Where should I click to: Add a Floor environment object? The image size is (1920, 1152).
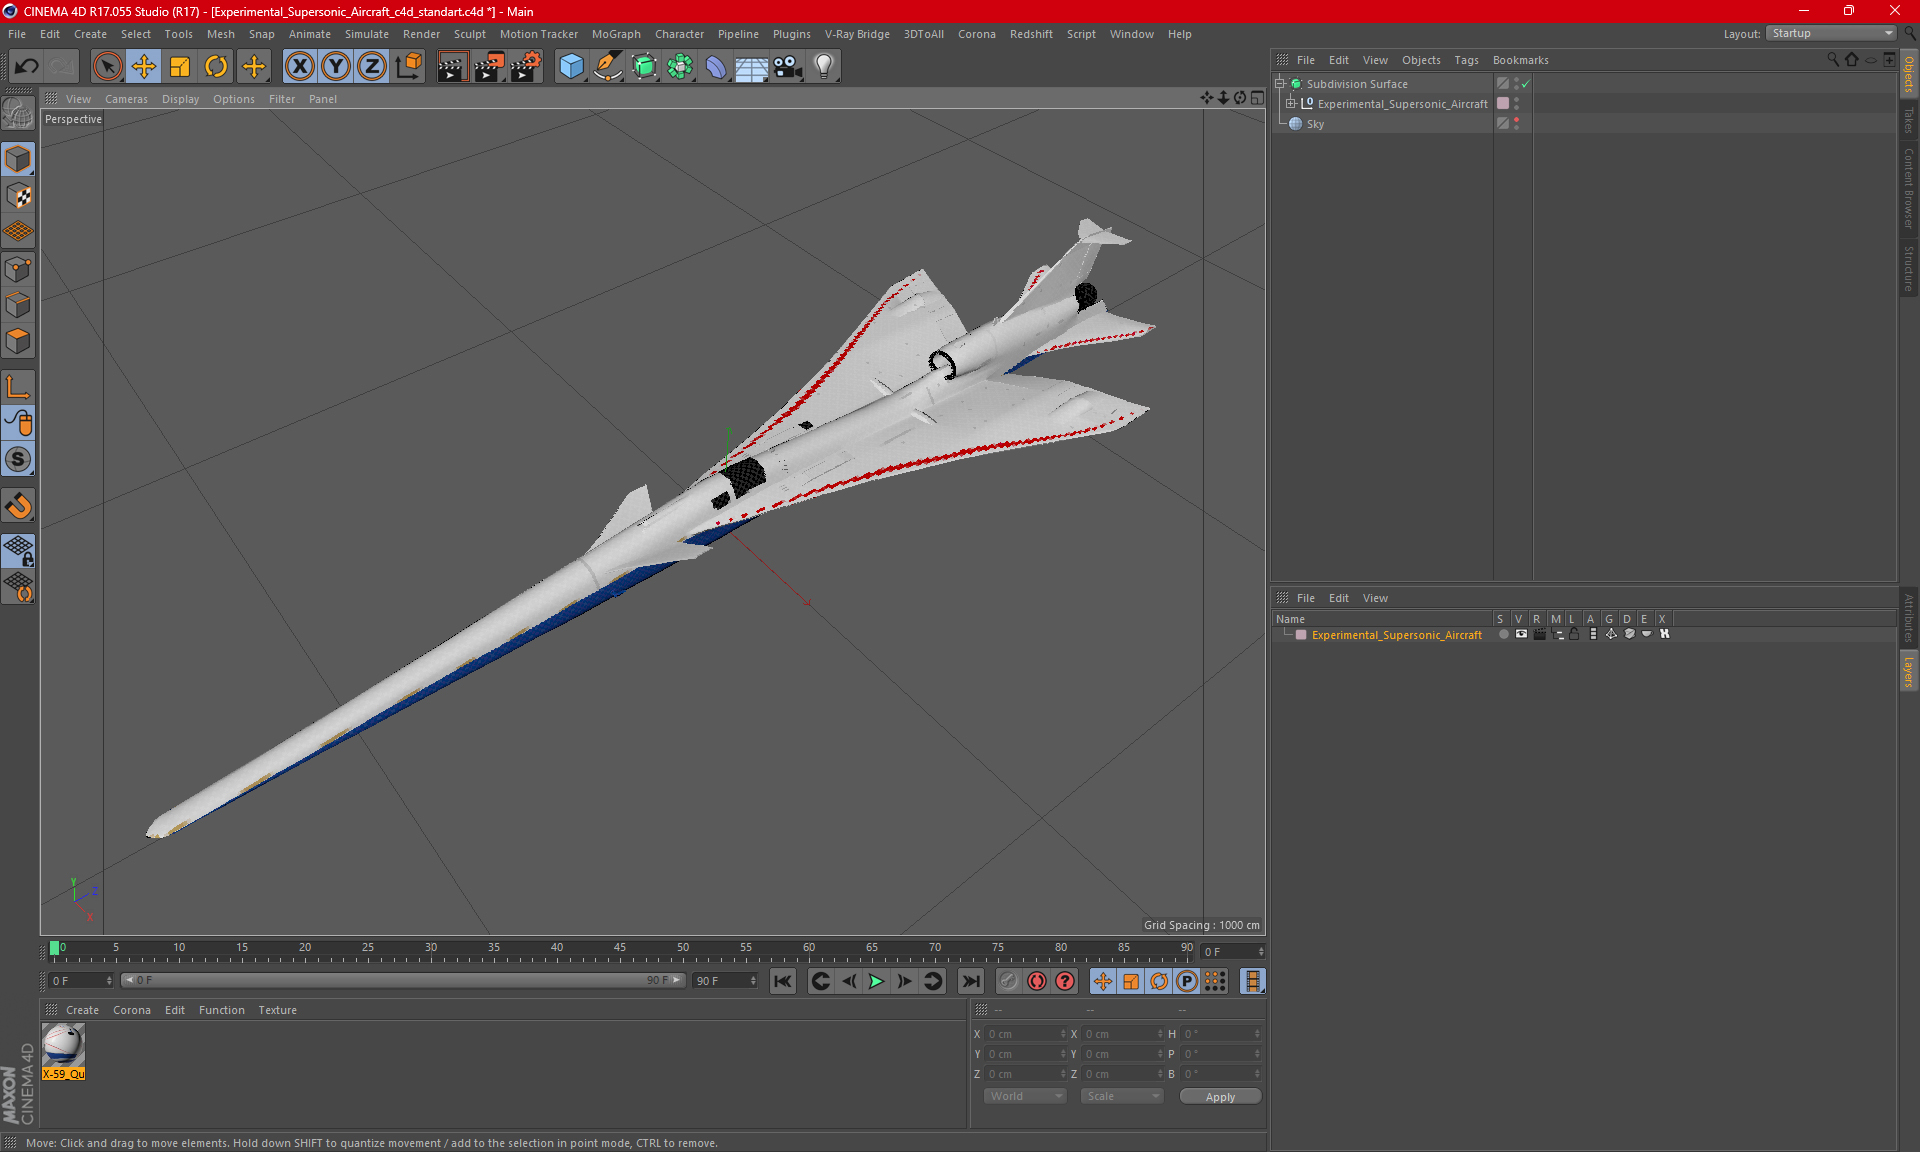[751, 67]
